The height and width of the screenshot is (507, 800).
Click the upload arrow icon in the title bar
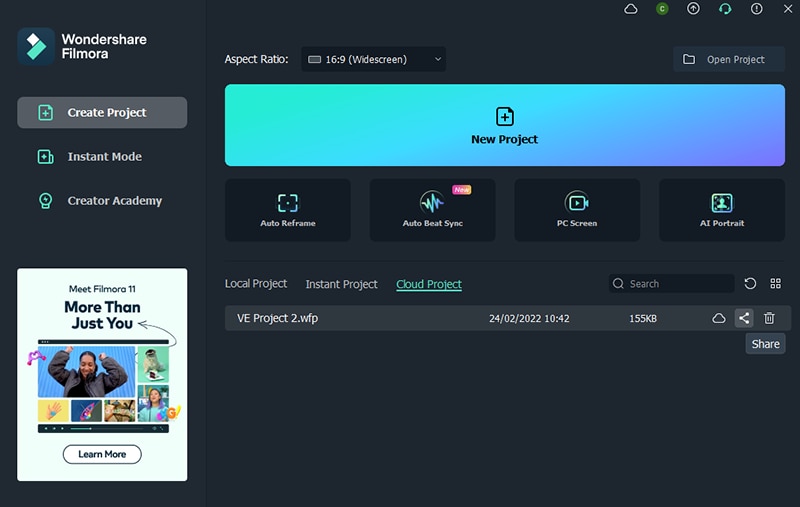coord(693,9)
